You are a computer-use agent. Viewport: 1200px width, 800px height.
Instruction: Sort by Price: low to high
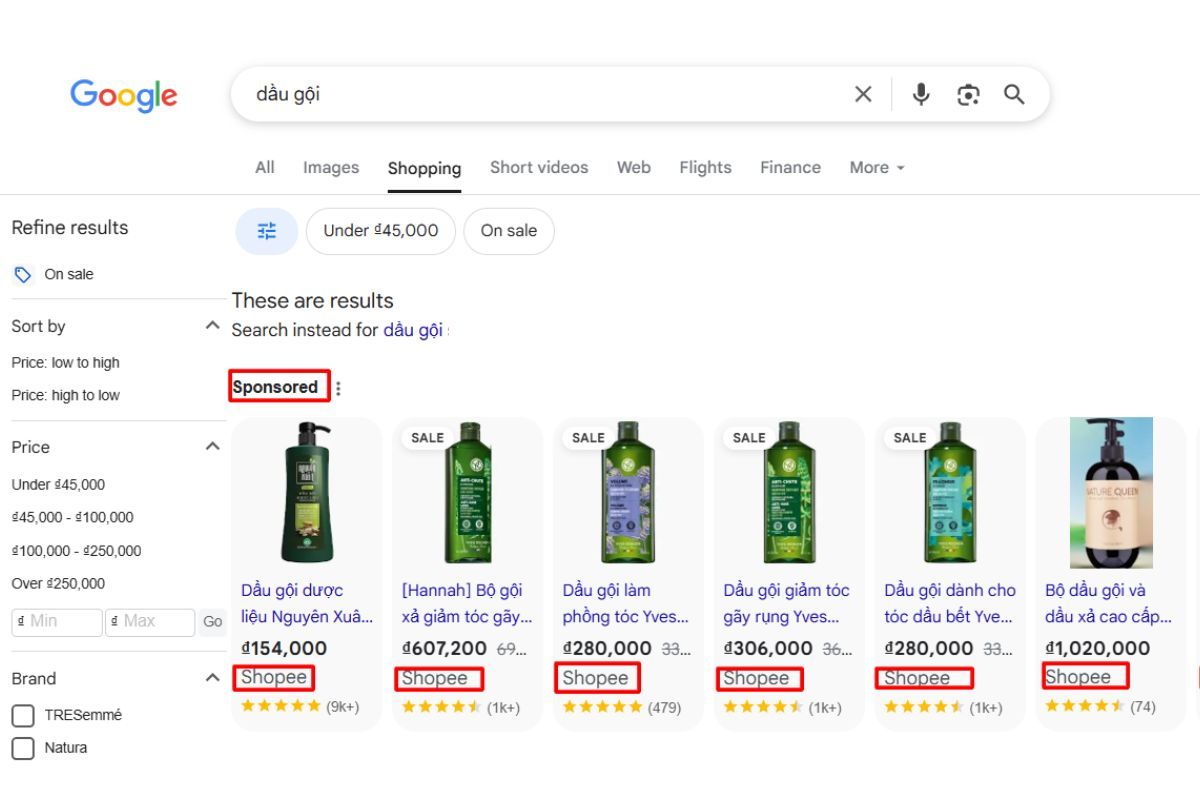[x=65, y=363]
